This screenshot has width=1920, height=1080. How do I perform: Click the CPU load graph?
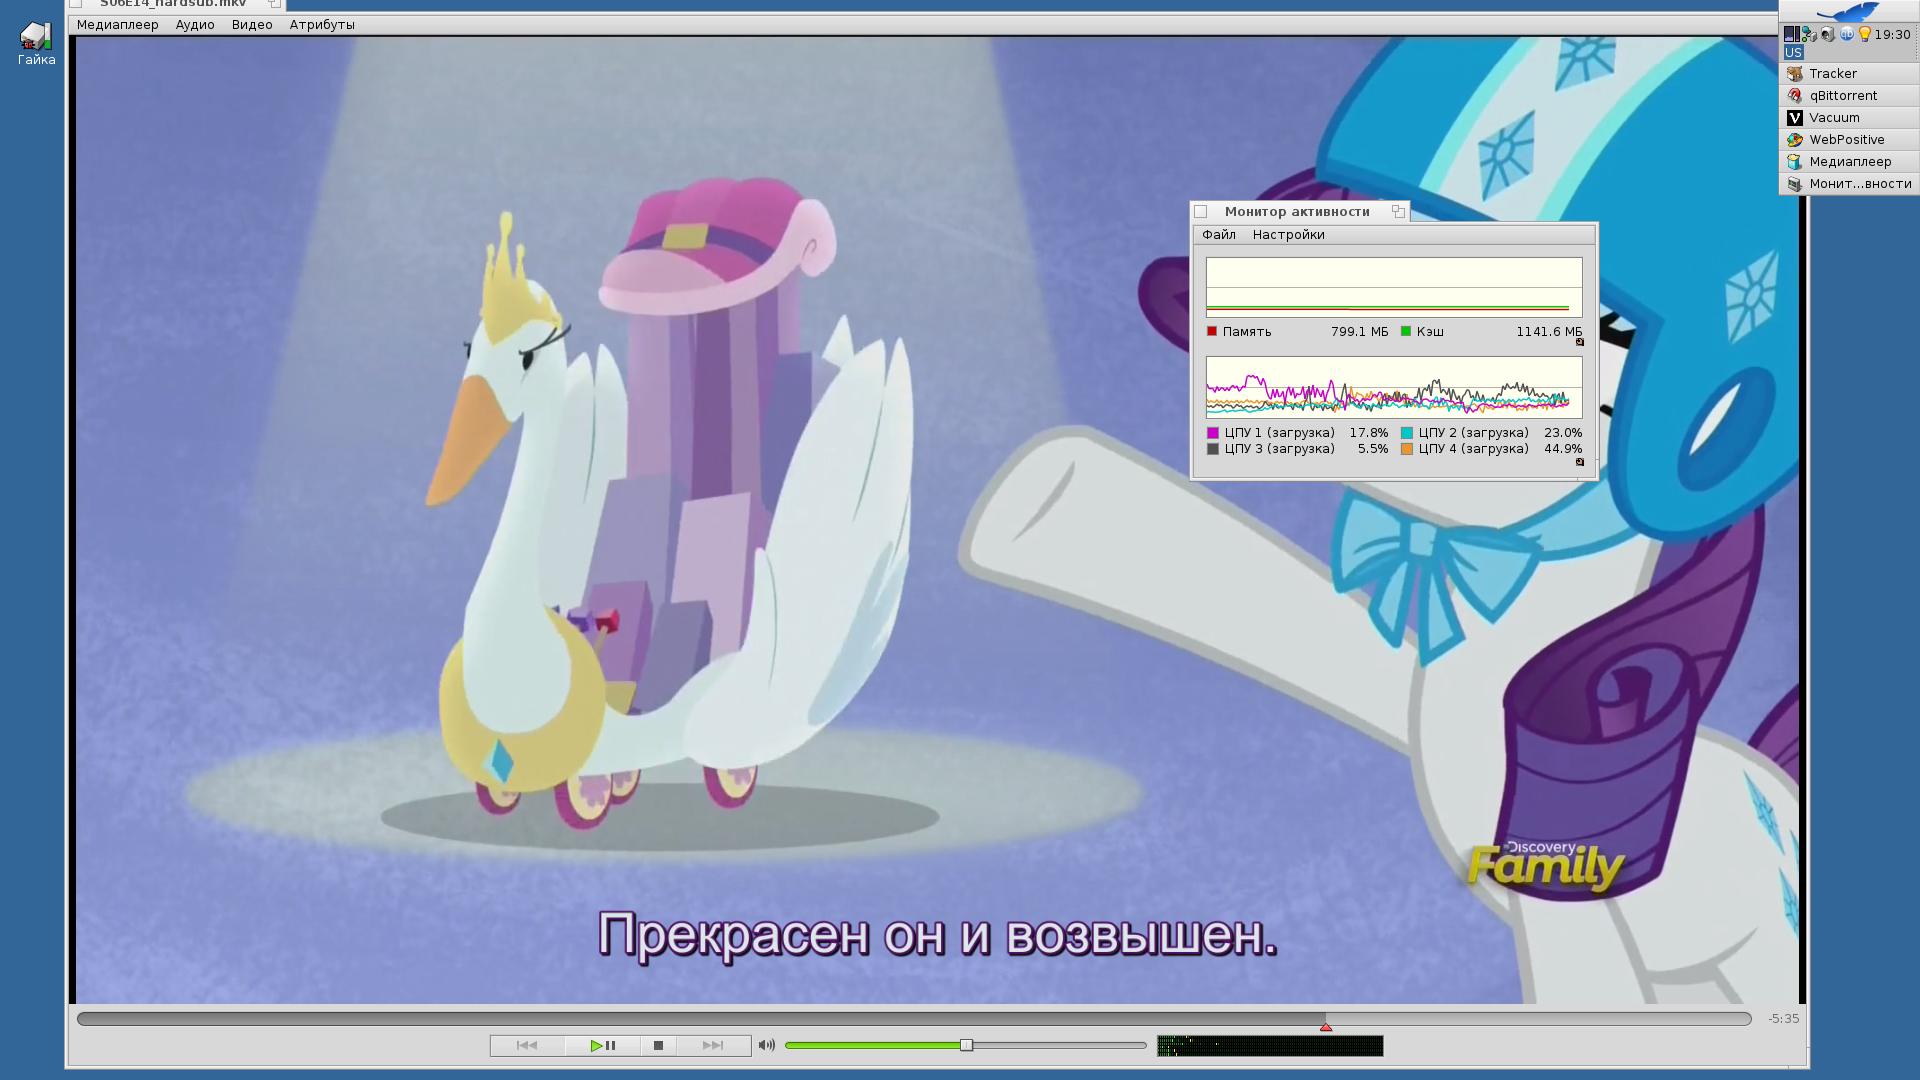1394,387
